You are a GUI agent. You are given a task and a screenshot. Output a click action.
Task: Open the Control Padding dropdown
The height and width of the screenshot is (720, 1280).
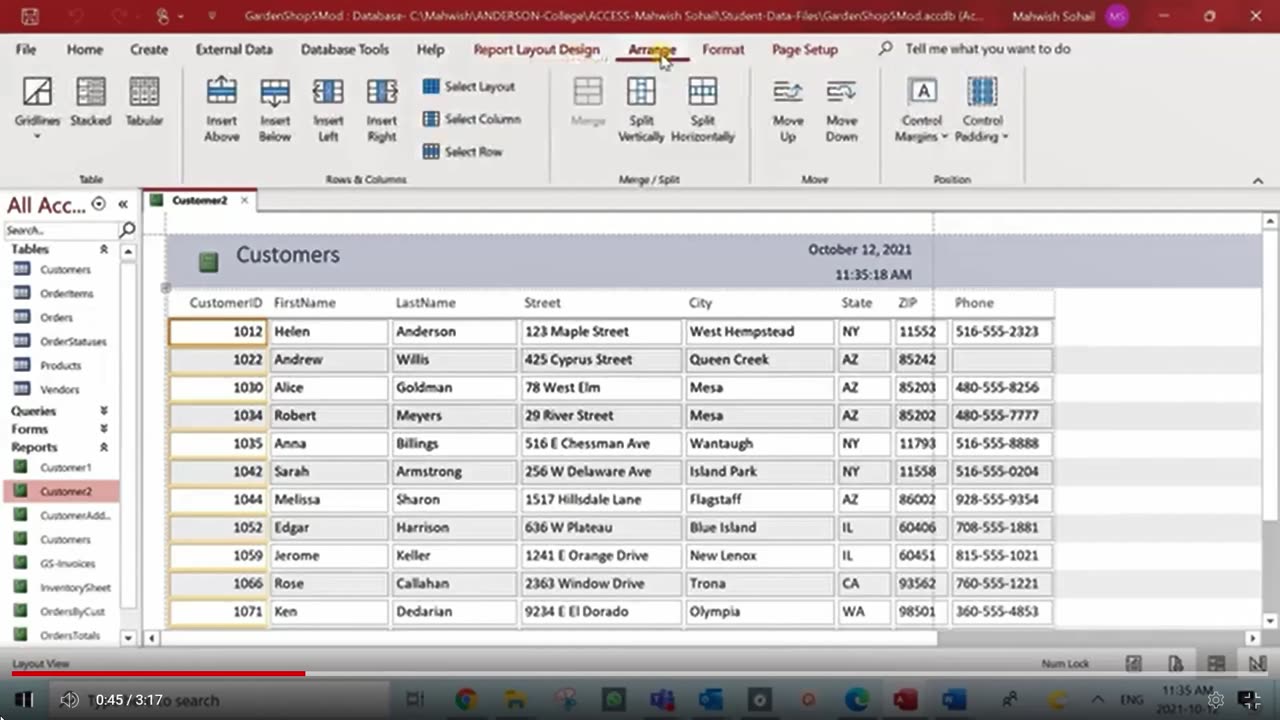pyautogui.click(x=982, y=109)
